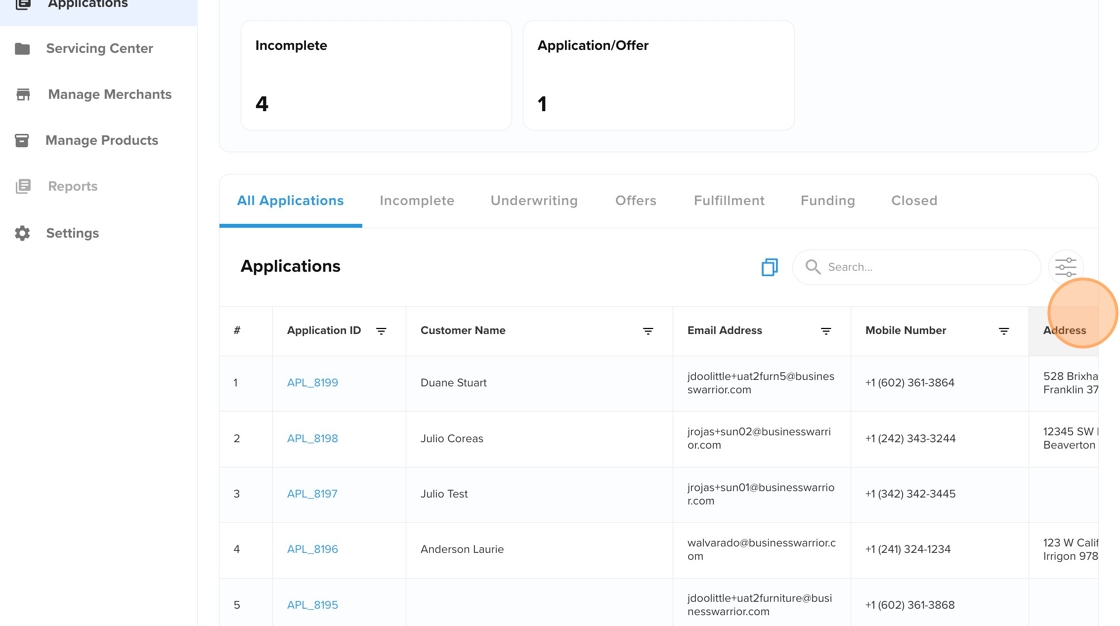Open the Offers tab
This screenshot has width=1120, height=626.
636,201
